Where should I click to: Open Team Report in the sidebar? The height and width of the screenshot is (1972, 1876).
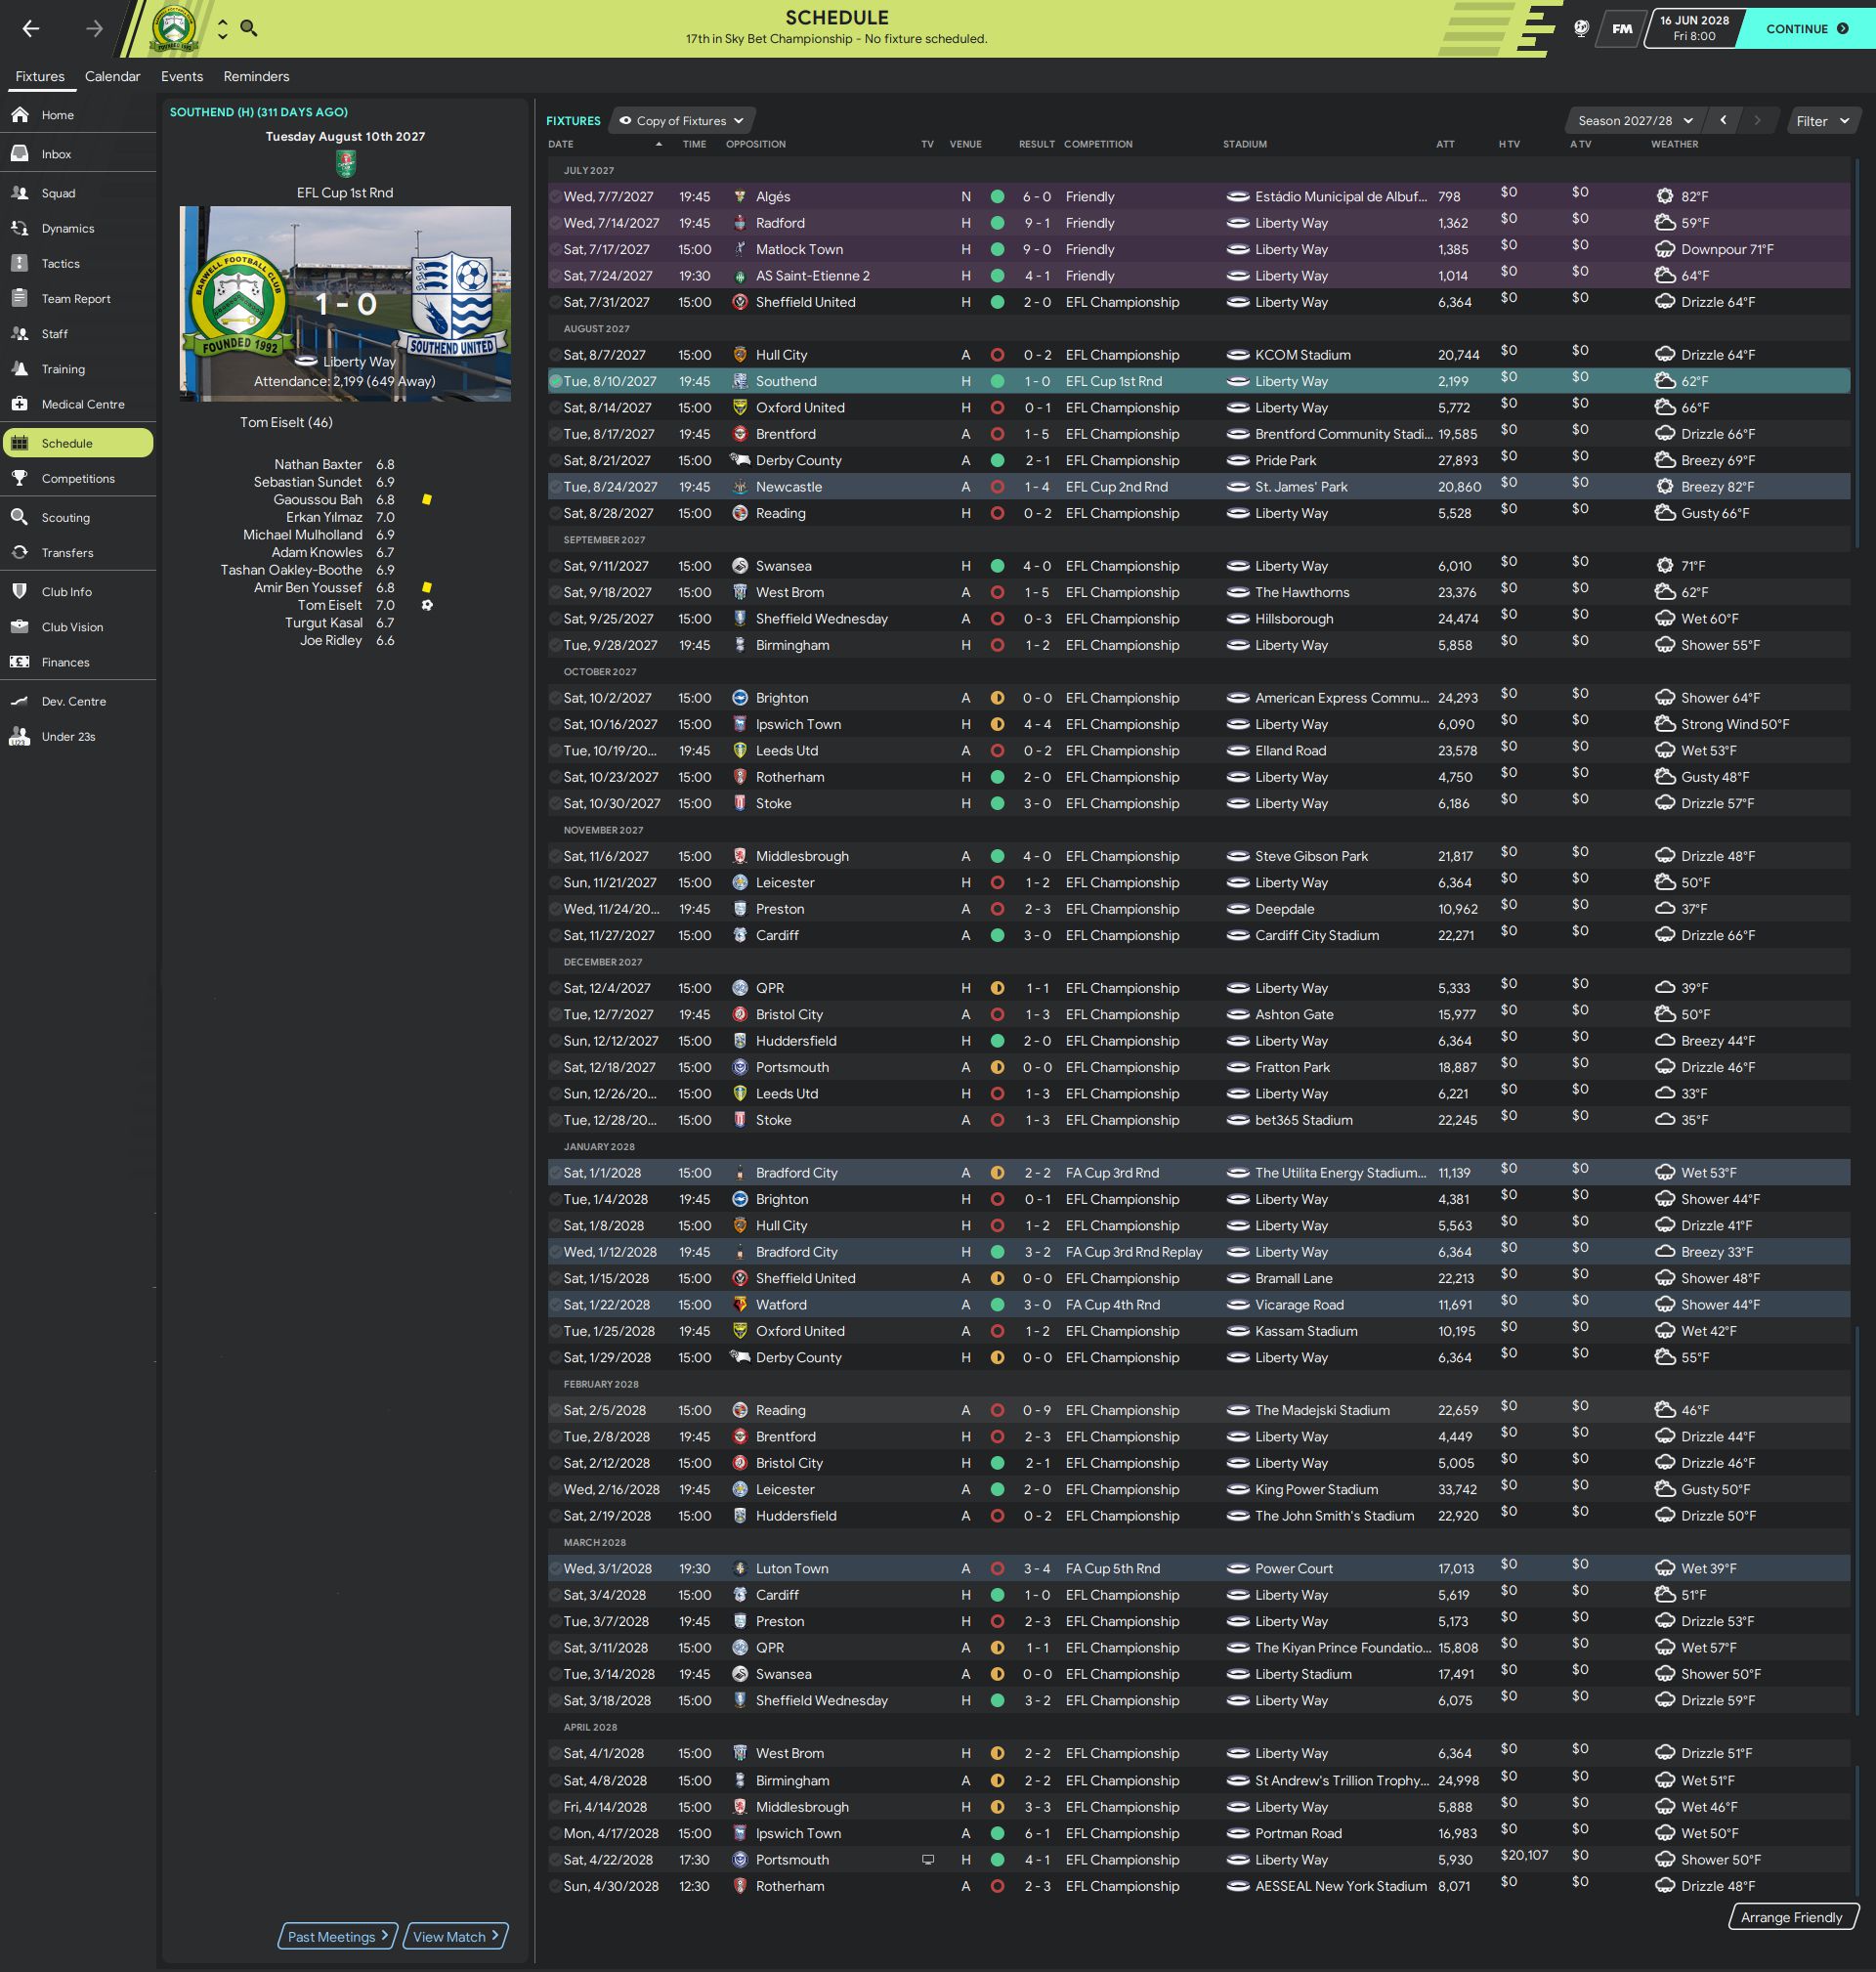pos(78,298)
